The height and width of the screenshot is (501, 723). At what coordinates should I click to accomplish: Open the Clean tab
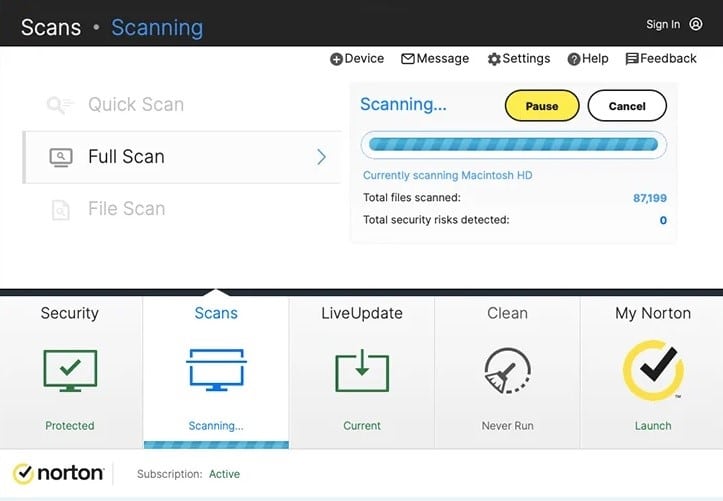507,372
